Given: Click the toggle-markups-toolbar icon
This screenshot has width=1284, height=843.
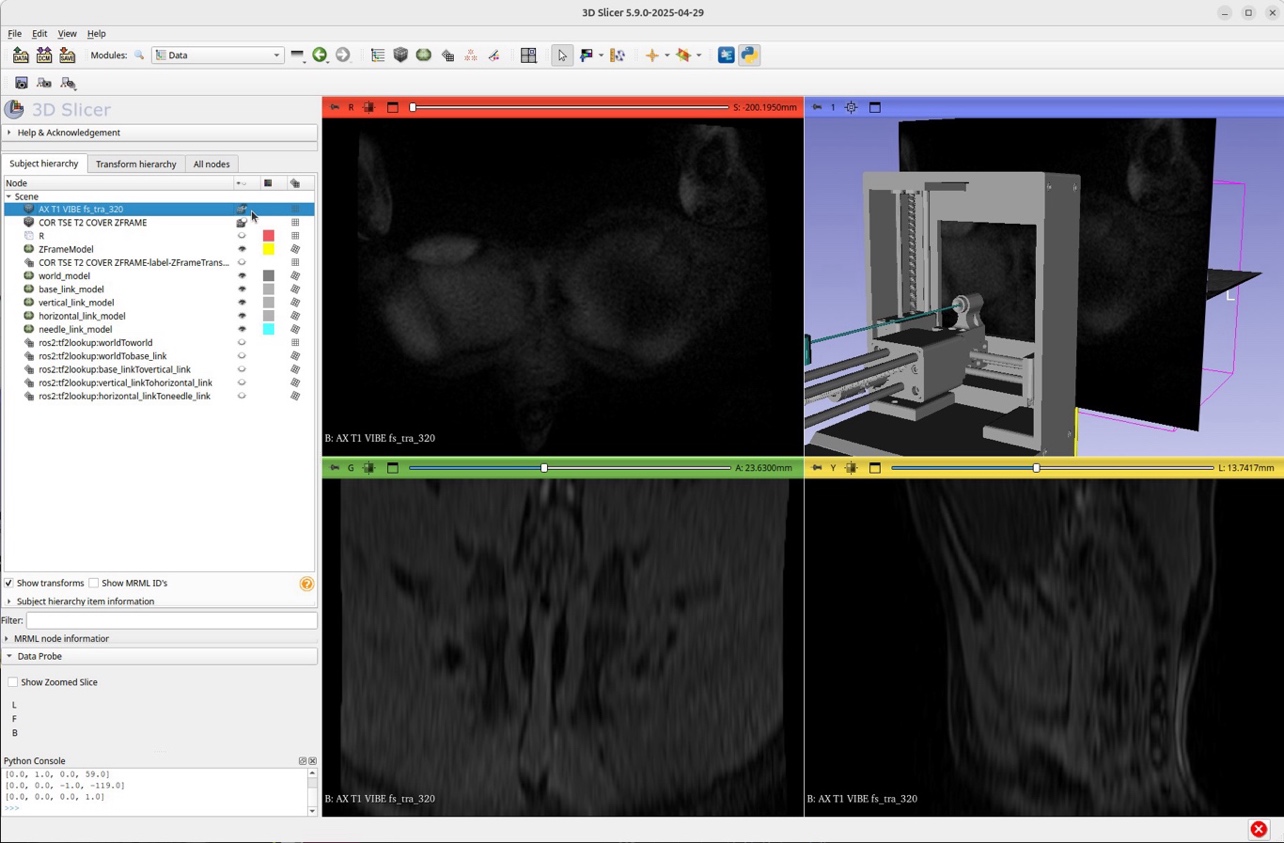Looking at the screenshot, I should pyautogui.click(x=618, y=55).
